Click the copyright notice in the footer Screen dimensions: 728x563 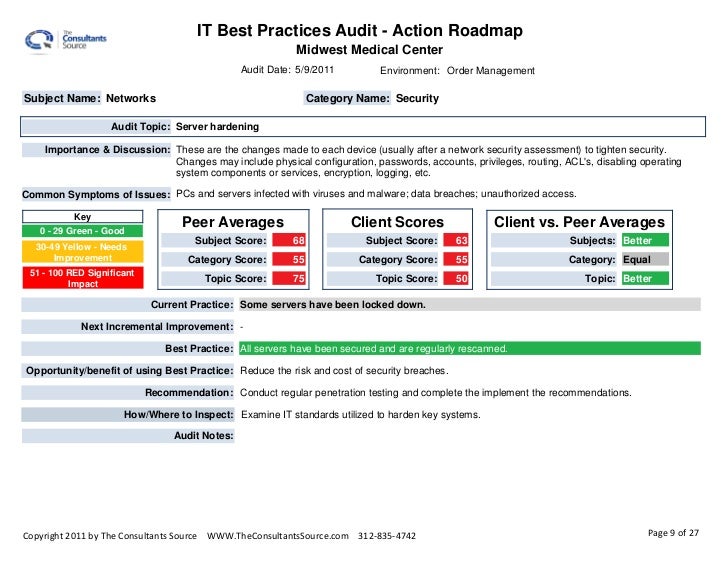110,536
